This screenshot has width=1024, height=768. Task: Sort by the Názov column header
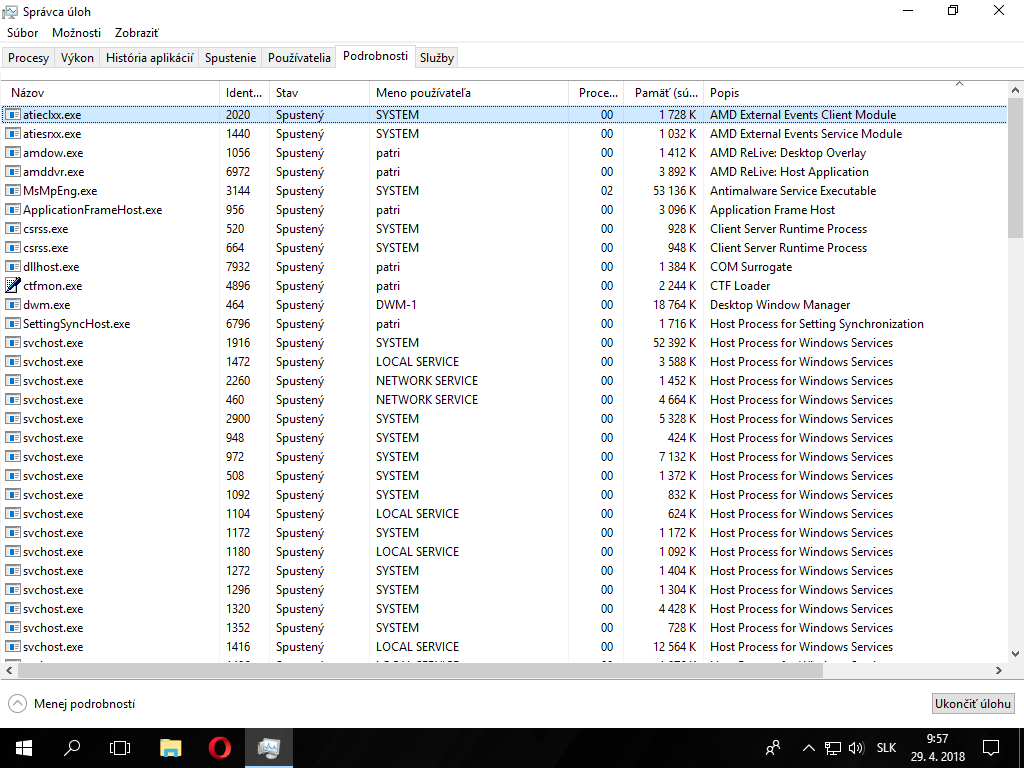pos(111,93)
